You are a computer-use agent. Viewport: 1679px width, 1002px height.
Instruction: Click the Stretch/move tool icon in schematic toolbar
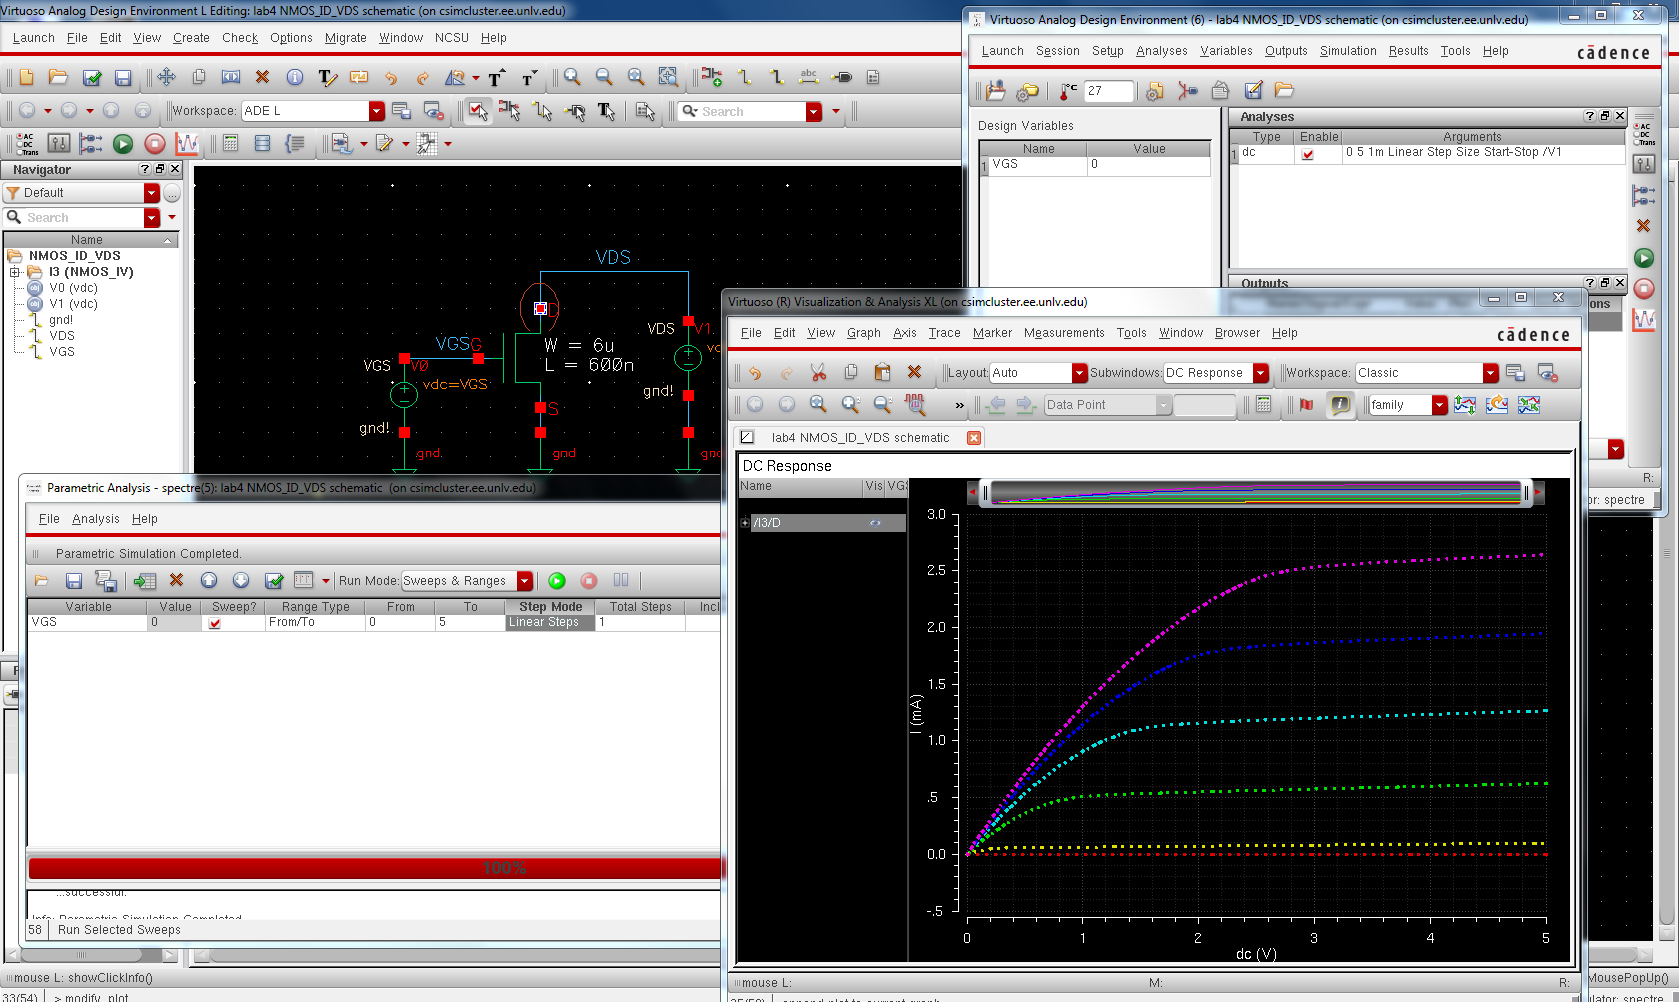coord(166,77)
